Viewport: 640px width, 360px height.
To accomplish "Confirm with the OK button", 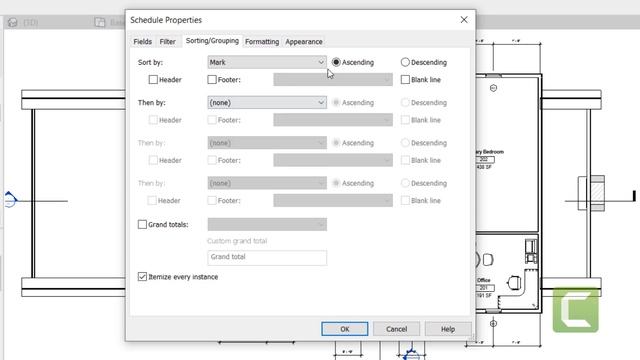I will click(x=344, y=329).
